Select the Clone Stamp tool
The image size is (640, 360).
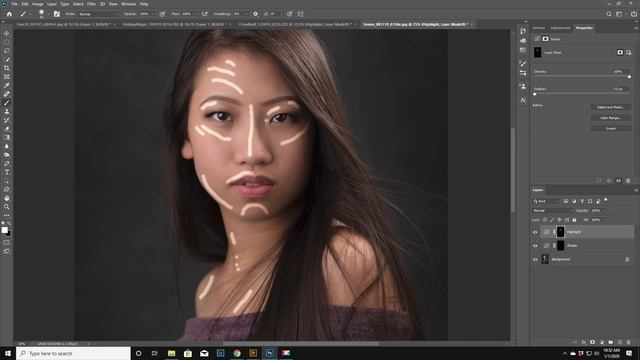[x=7, y=111]
